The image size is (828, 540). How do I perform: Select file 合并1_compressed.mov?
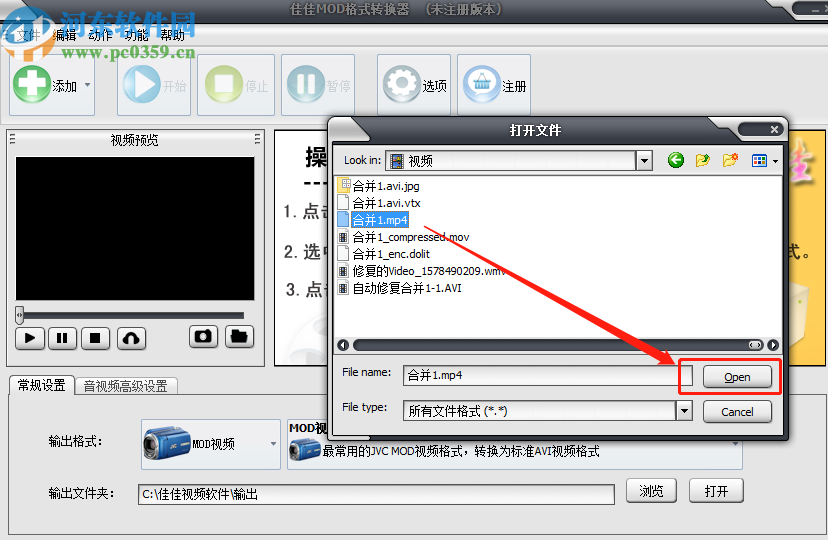[411, 237]
